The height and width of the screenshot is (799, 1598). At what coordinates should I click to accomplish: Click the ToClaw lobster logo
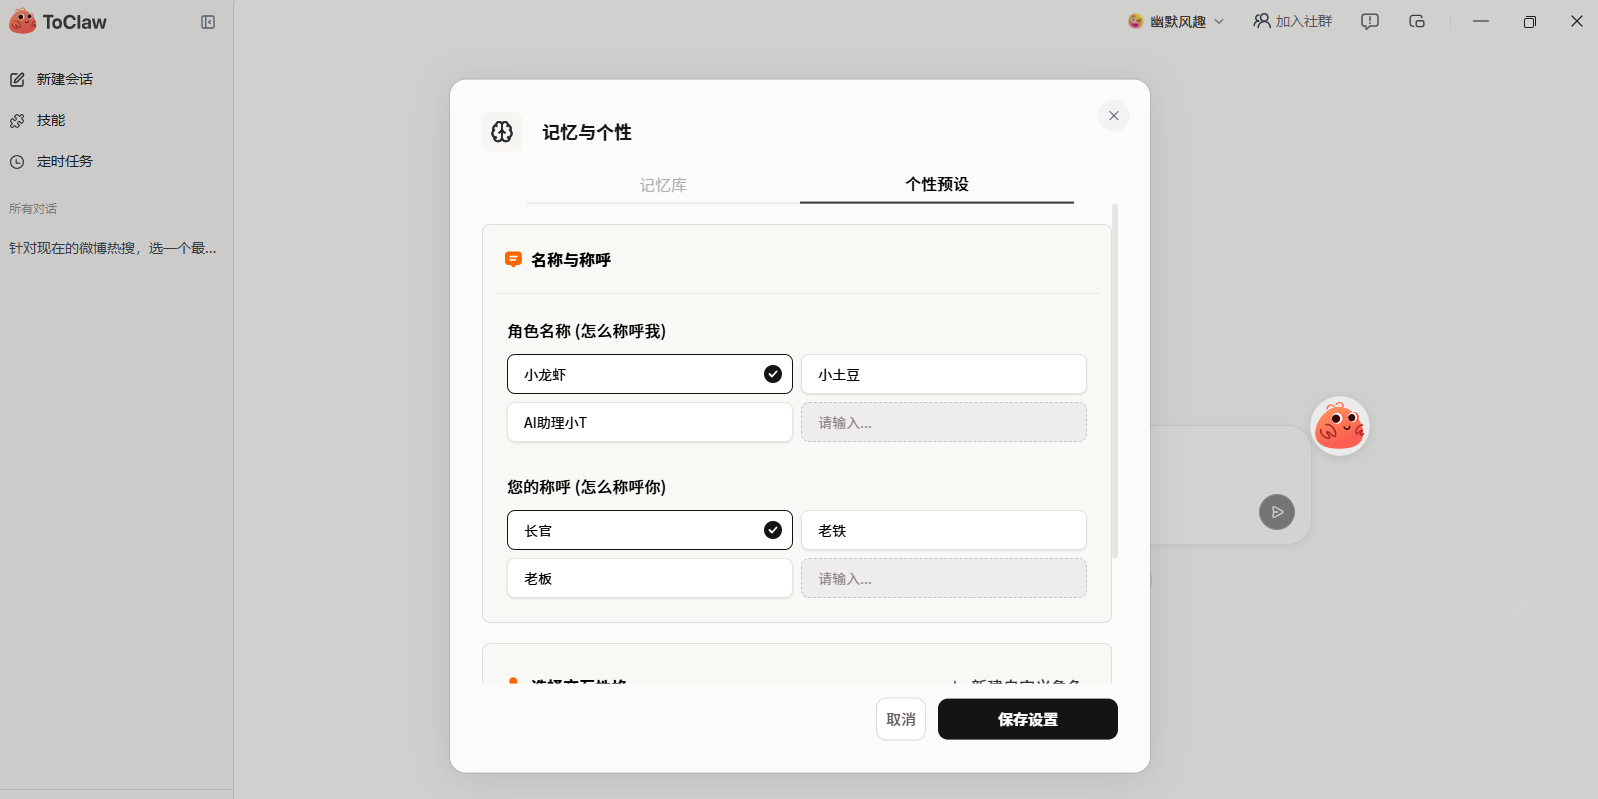tap(22, 22)
